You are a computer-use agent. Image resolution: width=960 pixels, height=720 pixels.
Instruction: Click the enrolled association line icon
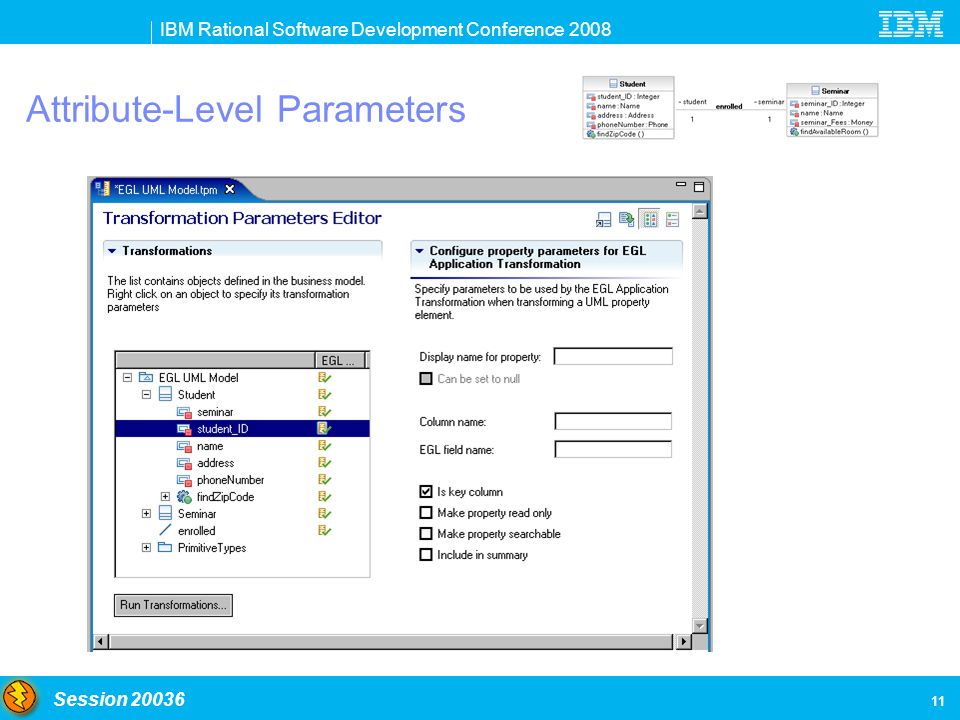pos(165,530)
